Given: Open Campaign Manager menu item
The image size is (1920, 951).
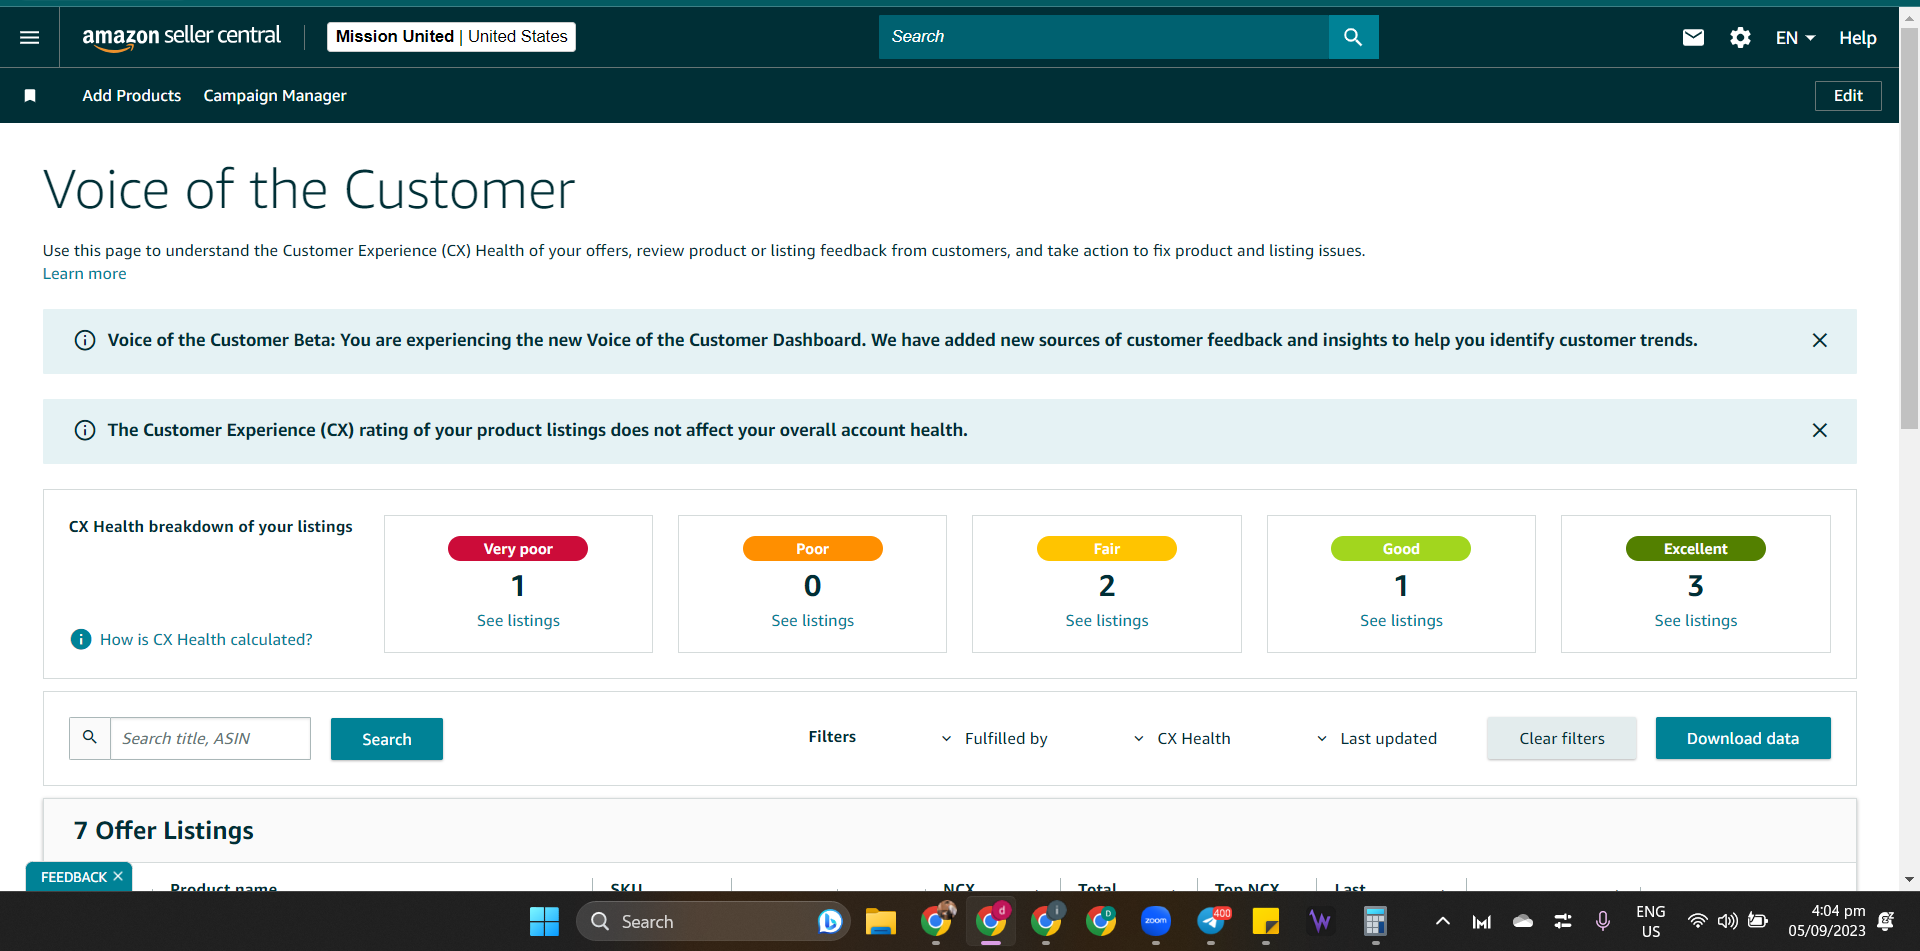Looking at the screenshot, I should point(275,96).
